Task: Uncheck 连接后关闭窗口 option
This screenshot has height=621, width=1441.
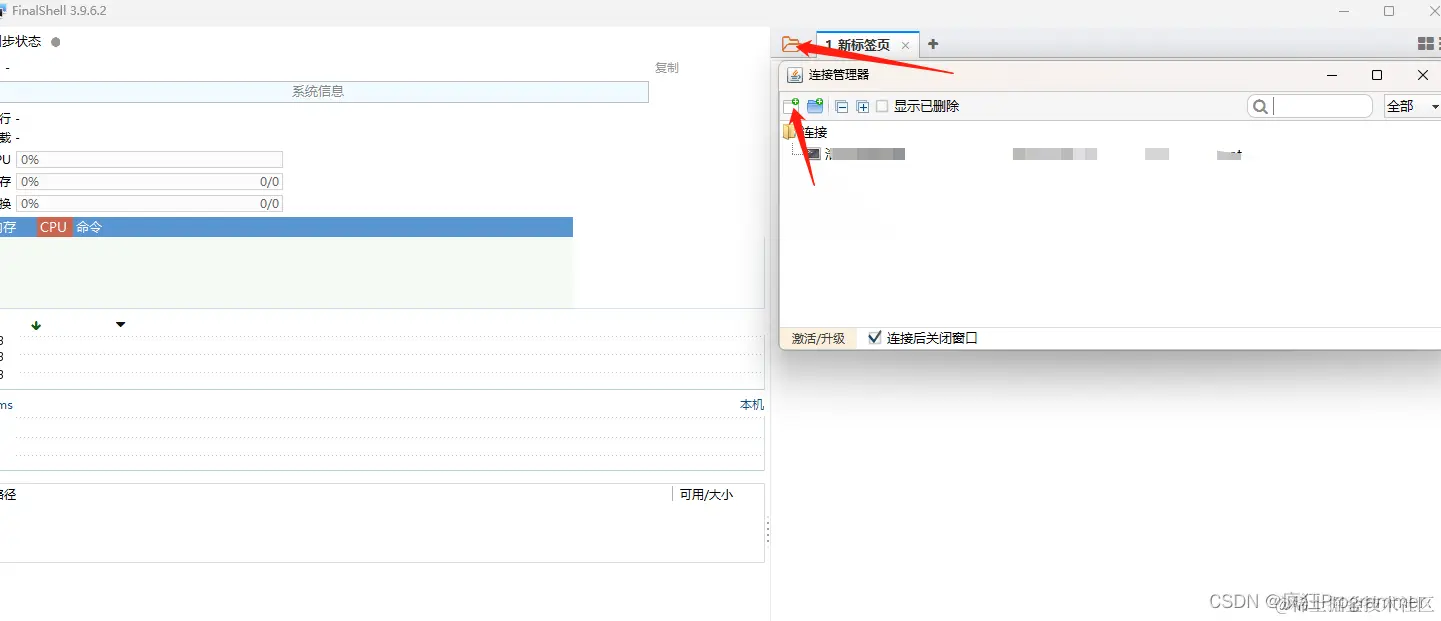Action: click(x=875, y=337)
